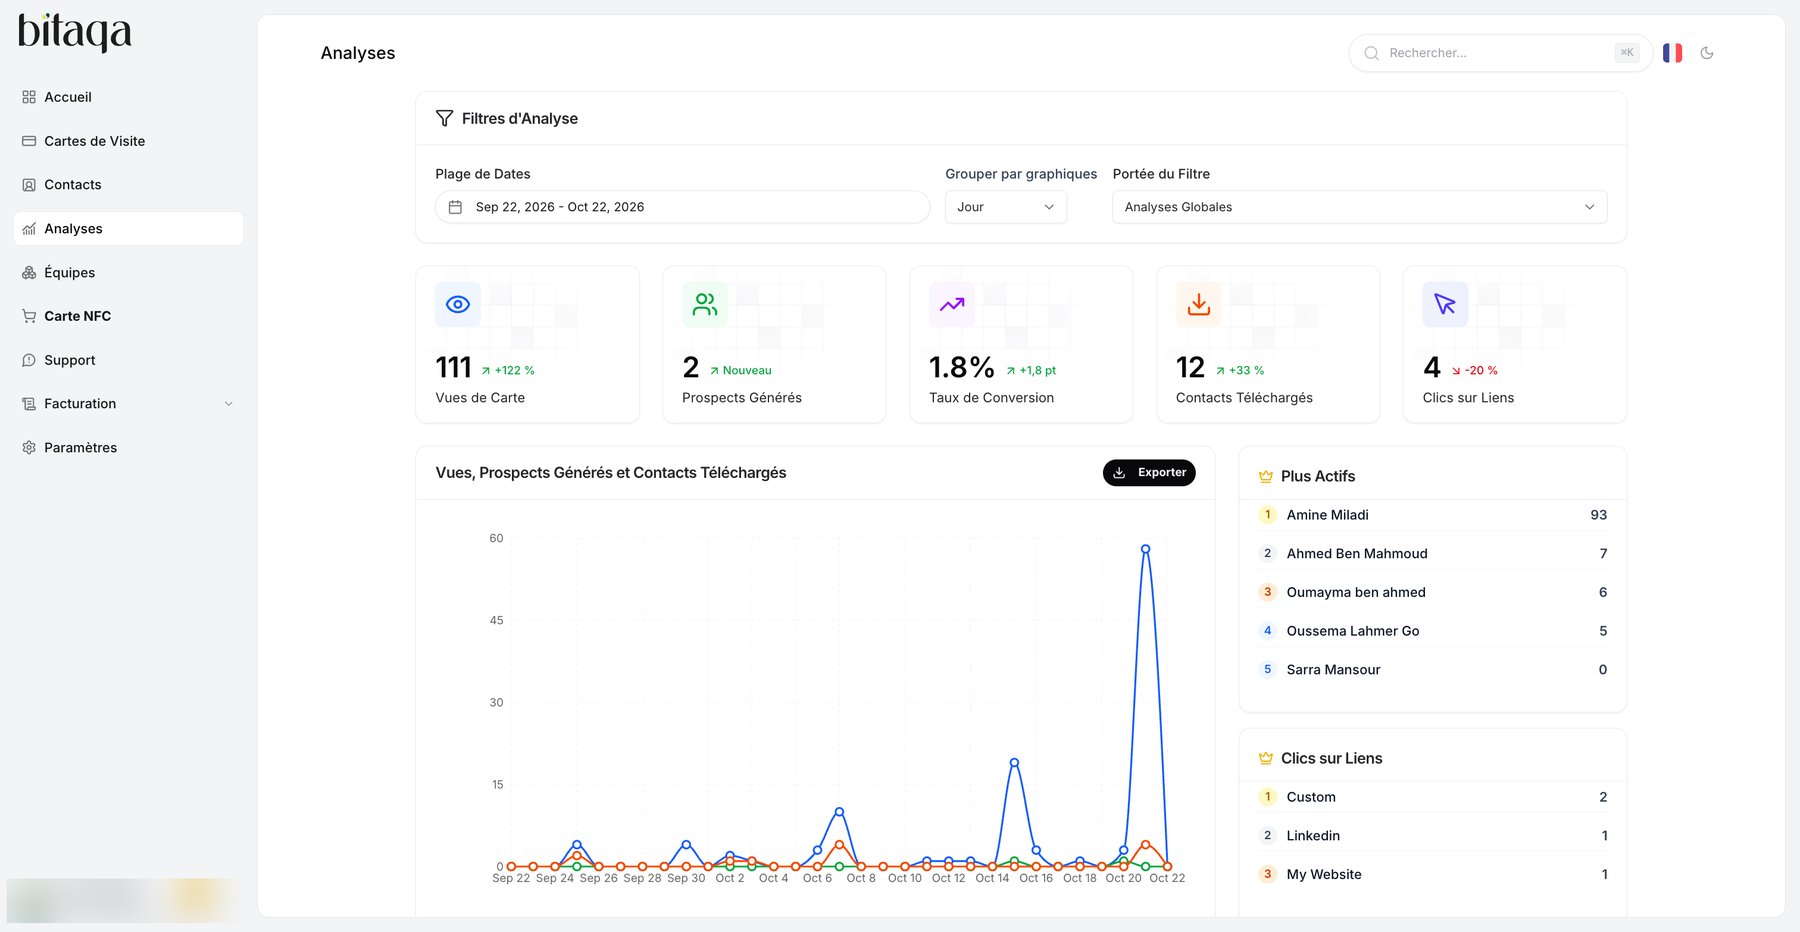Open the Jour grouping dropdown
The image size is (1800, 932).
coord(1006,207)
